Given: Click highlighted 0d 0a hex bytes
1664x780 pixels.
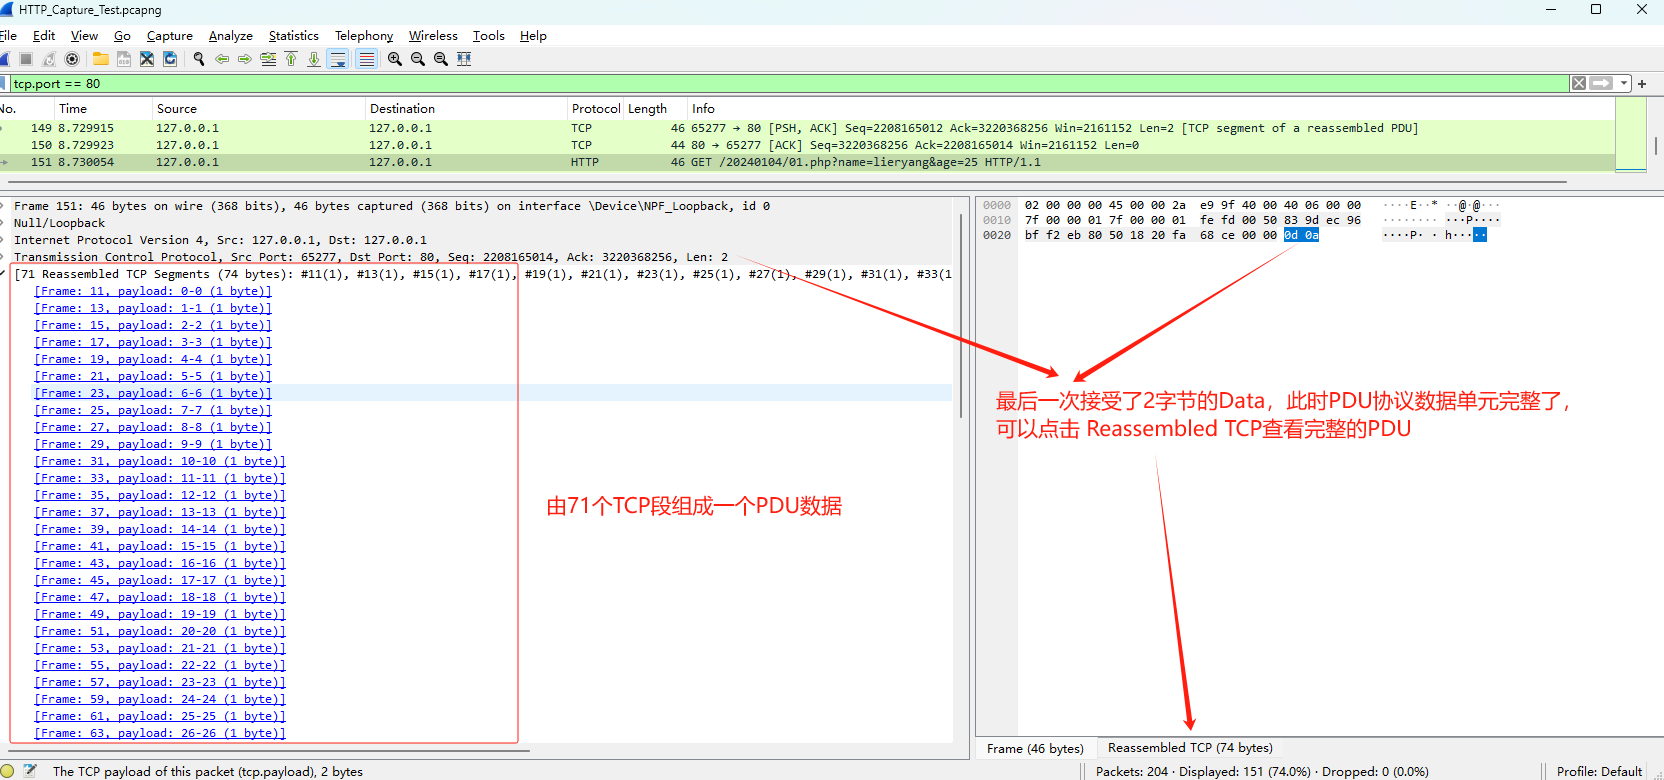Looking at the screenshot, I should coord(1301,235).
